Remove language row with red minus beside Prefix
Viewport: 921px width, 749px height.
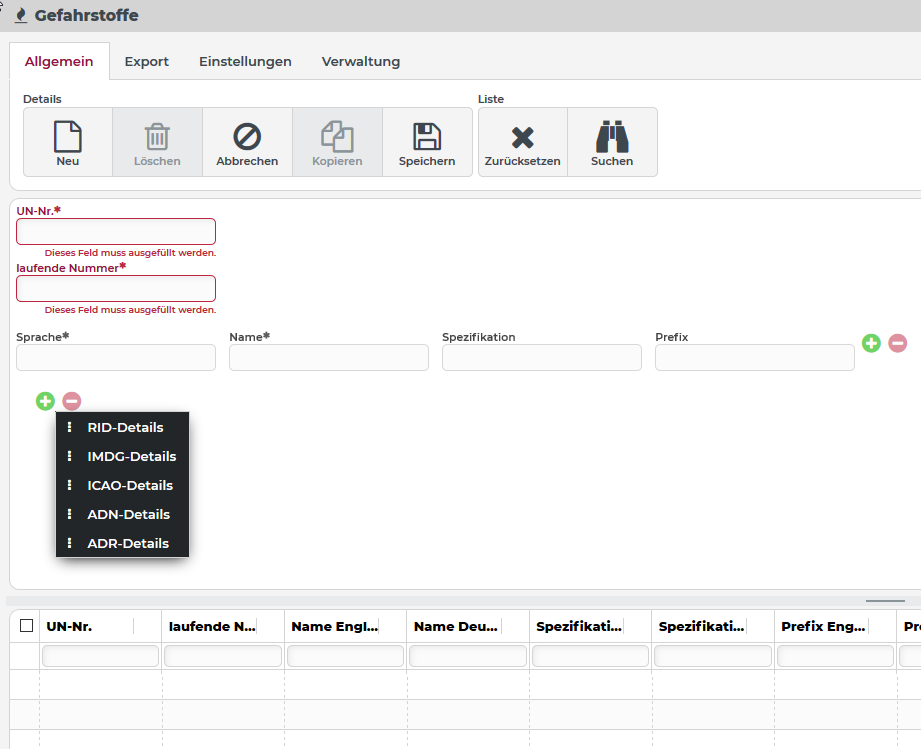coord(898,343)
